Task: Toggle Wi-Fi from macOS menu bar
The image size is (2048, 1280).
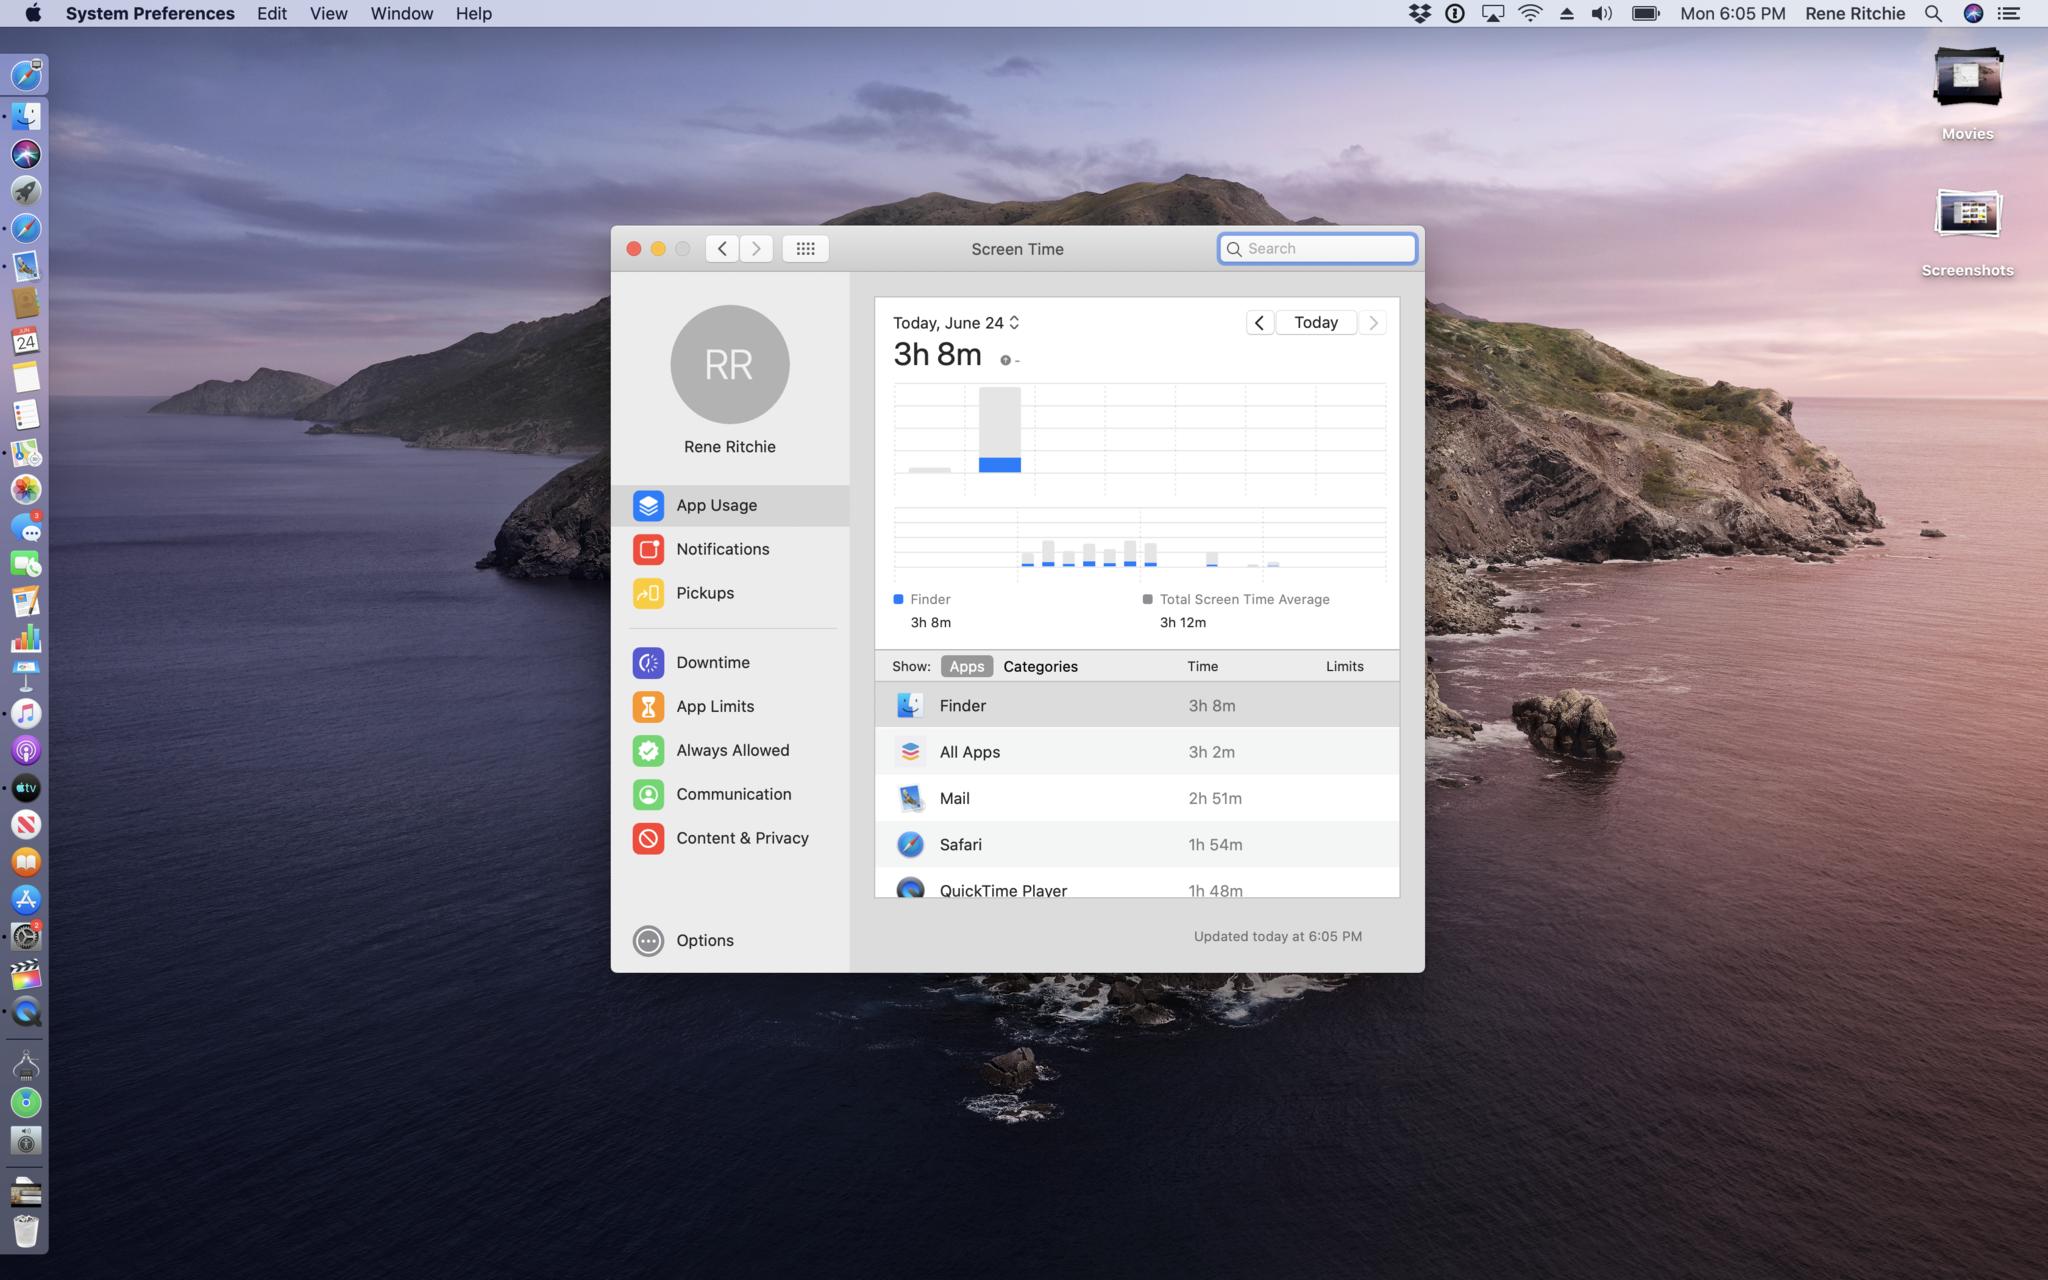Action: tap(1526, 13)
